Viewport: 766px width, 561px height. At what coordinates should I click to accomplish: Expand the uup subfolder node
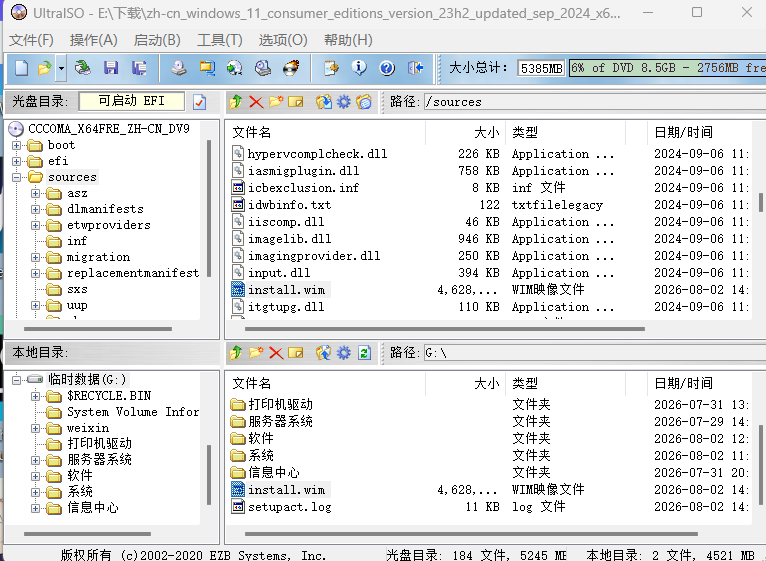36,305
